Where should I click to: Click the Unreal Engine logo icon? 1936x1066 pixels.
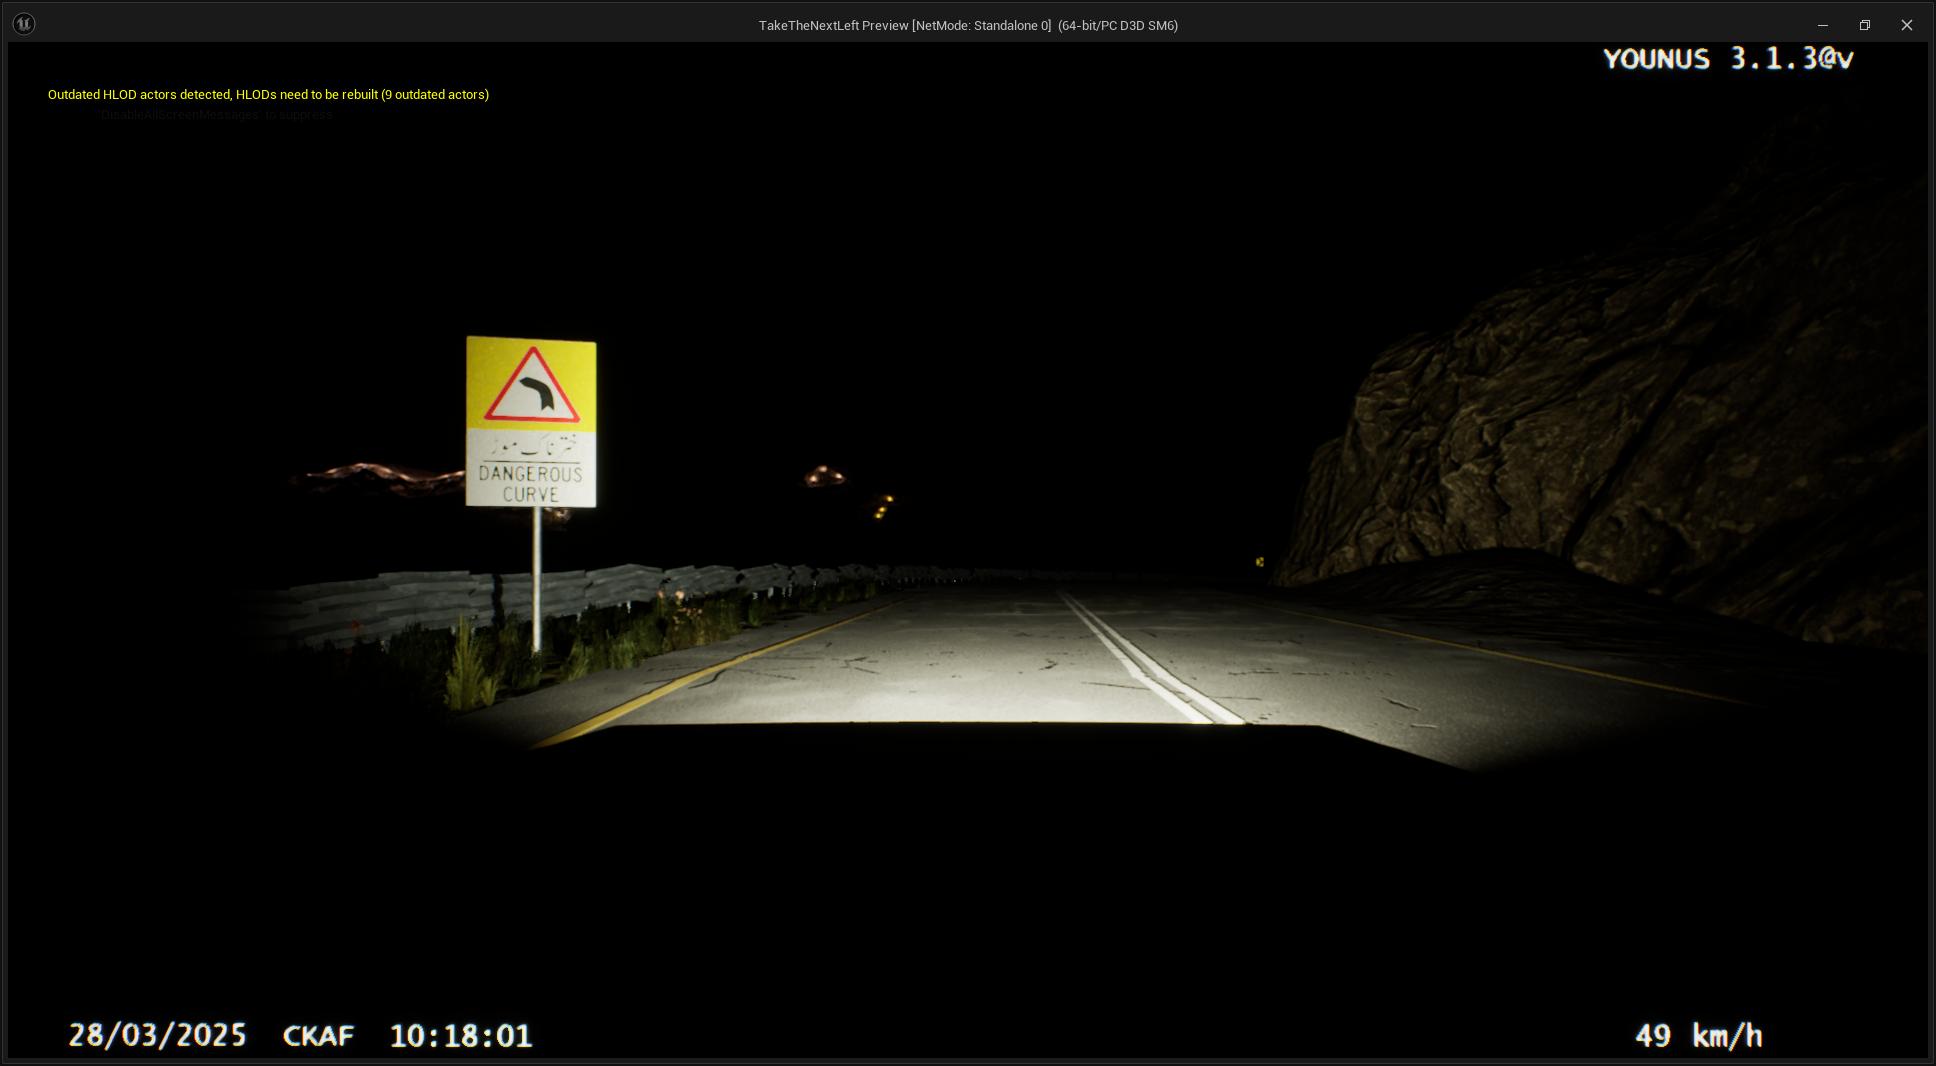[x=24, y=24]
